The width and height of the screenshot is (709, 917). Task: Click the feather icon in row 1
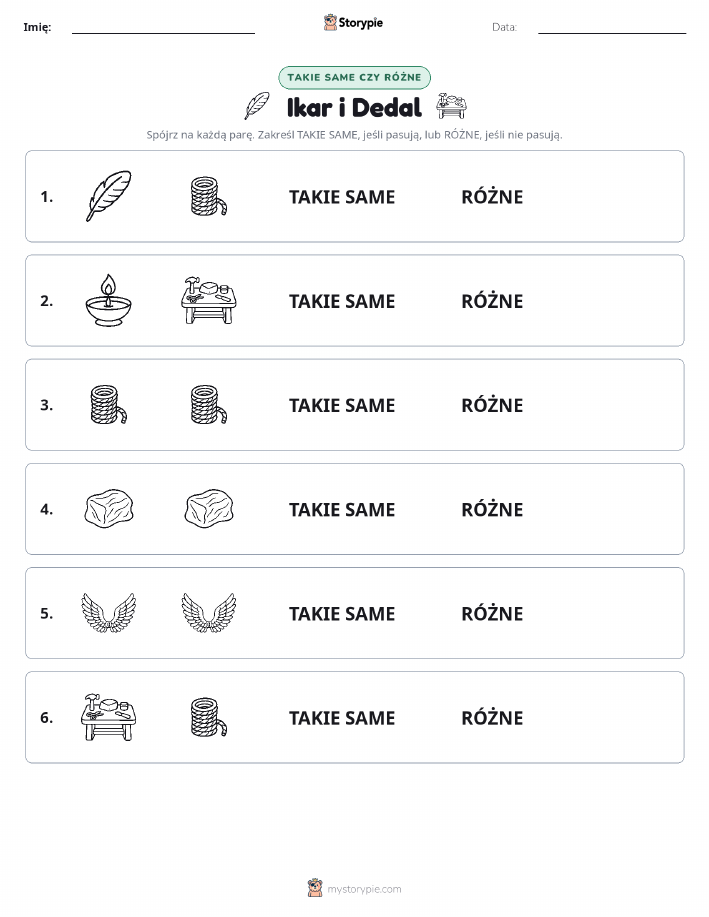[x=109, y=196]
